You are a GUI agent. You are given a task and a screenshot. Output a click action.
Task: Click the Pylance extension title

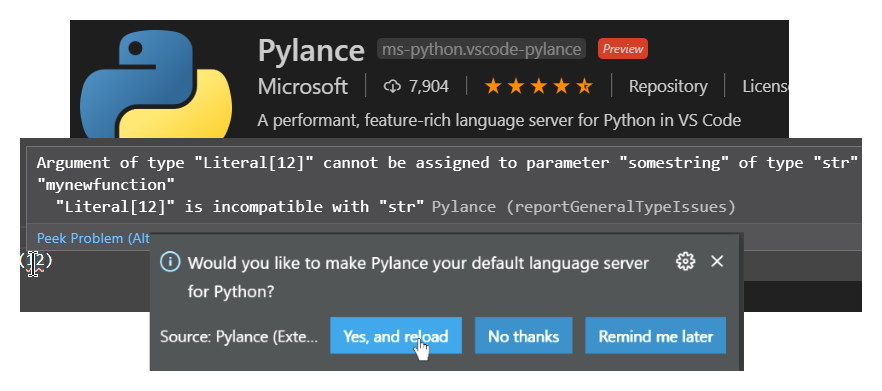point(311,51)
